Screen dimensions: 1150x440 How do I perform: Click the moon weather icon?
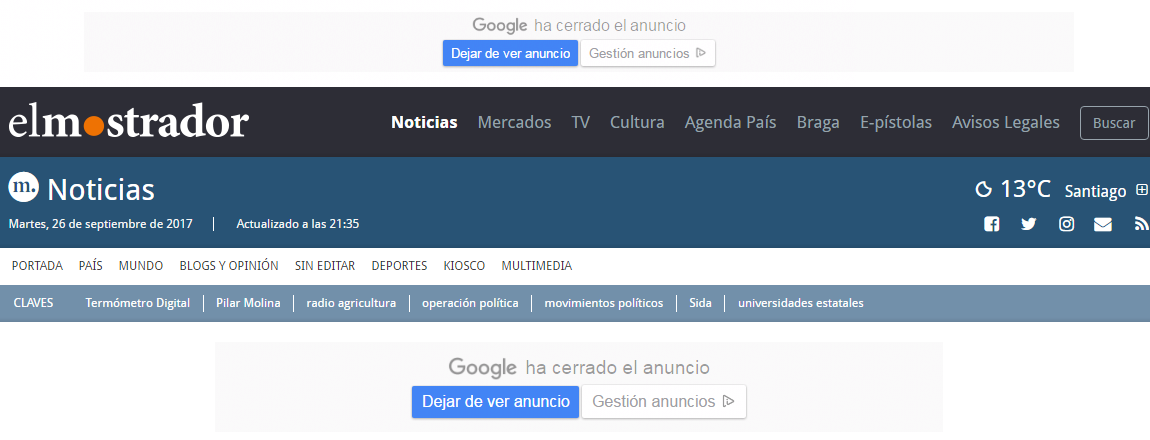983,189
